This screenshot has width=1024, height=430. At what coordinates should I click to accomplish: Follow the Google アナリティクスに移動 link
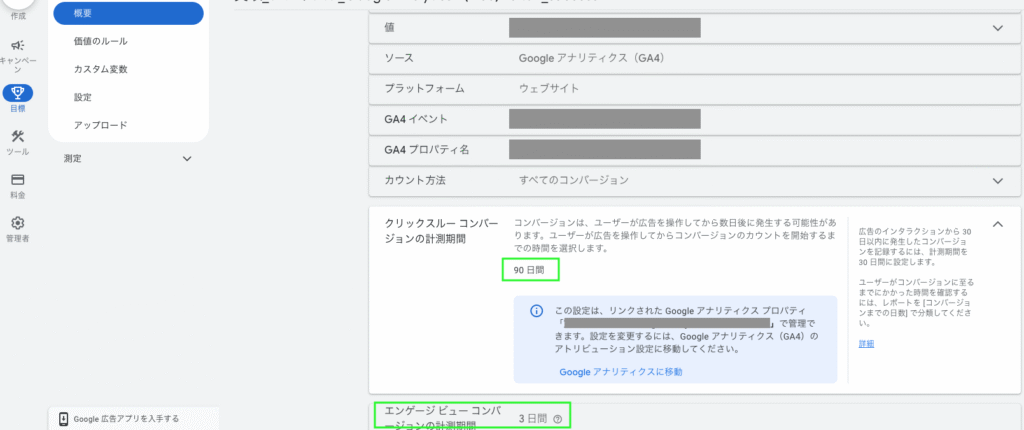[x=621, y=372]
